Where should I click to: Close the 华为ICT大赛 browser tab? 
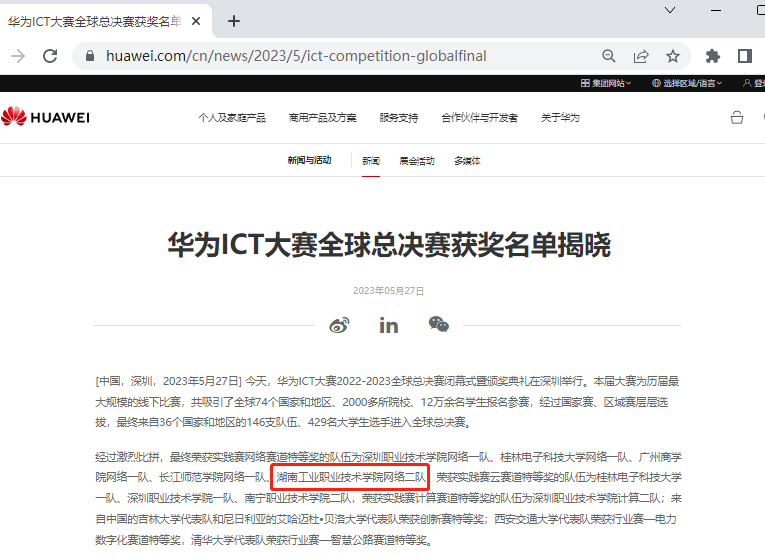click(196, 21)
